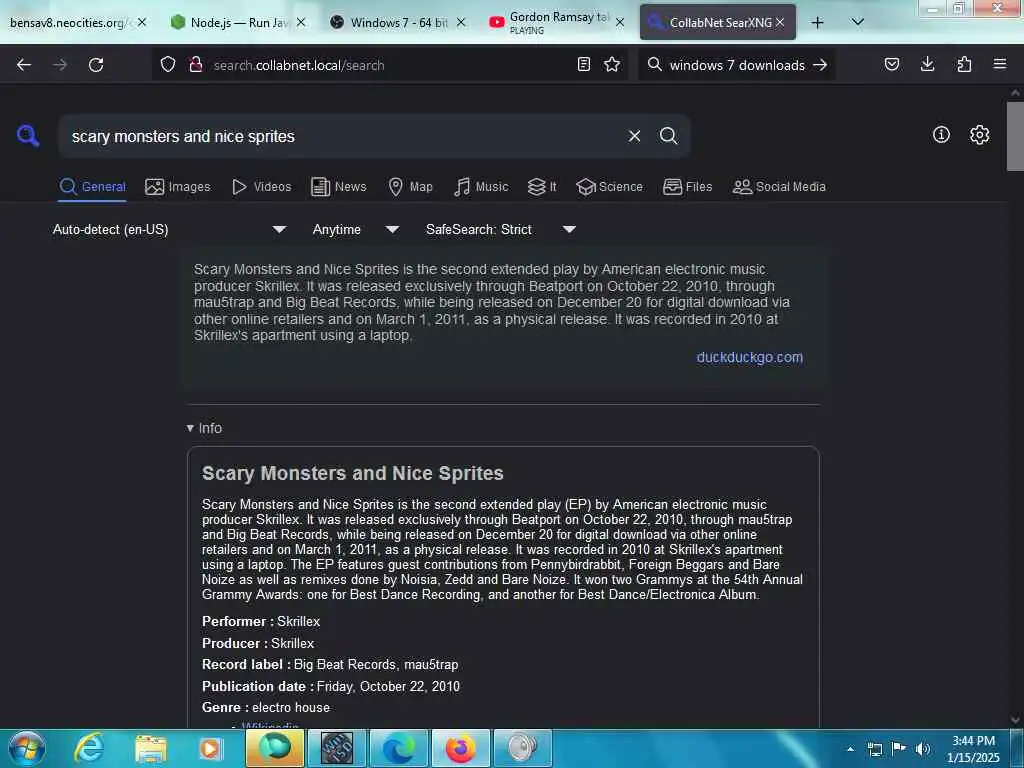1024x768 pixels.
Task: Open the extensions puzzle icon
Action: pos(964,64)
